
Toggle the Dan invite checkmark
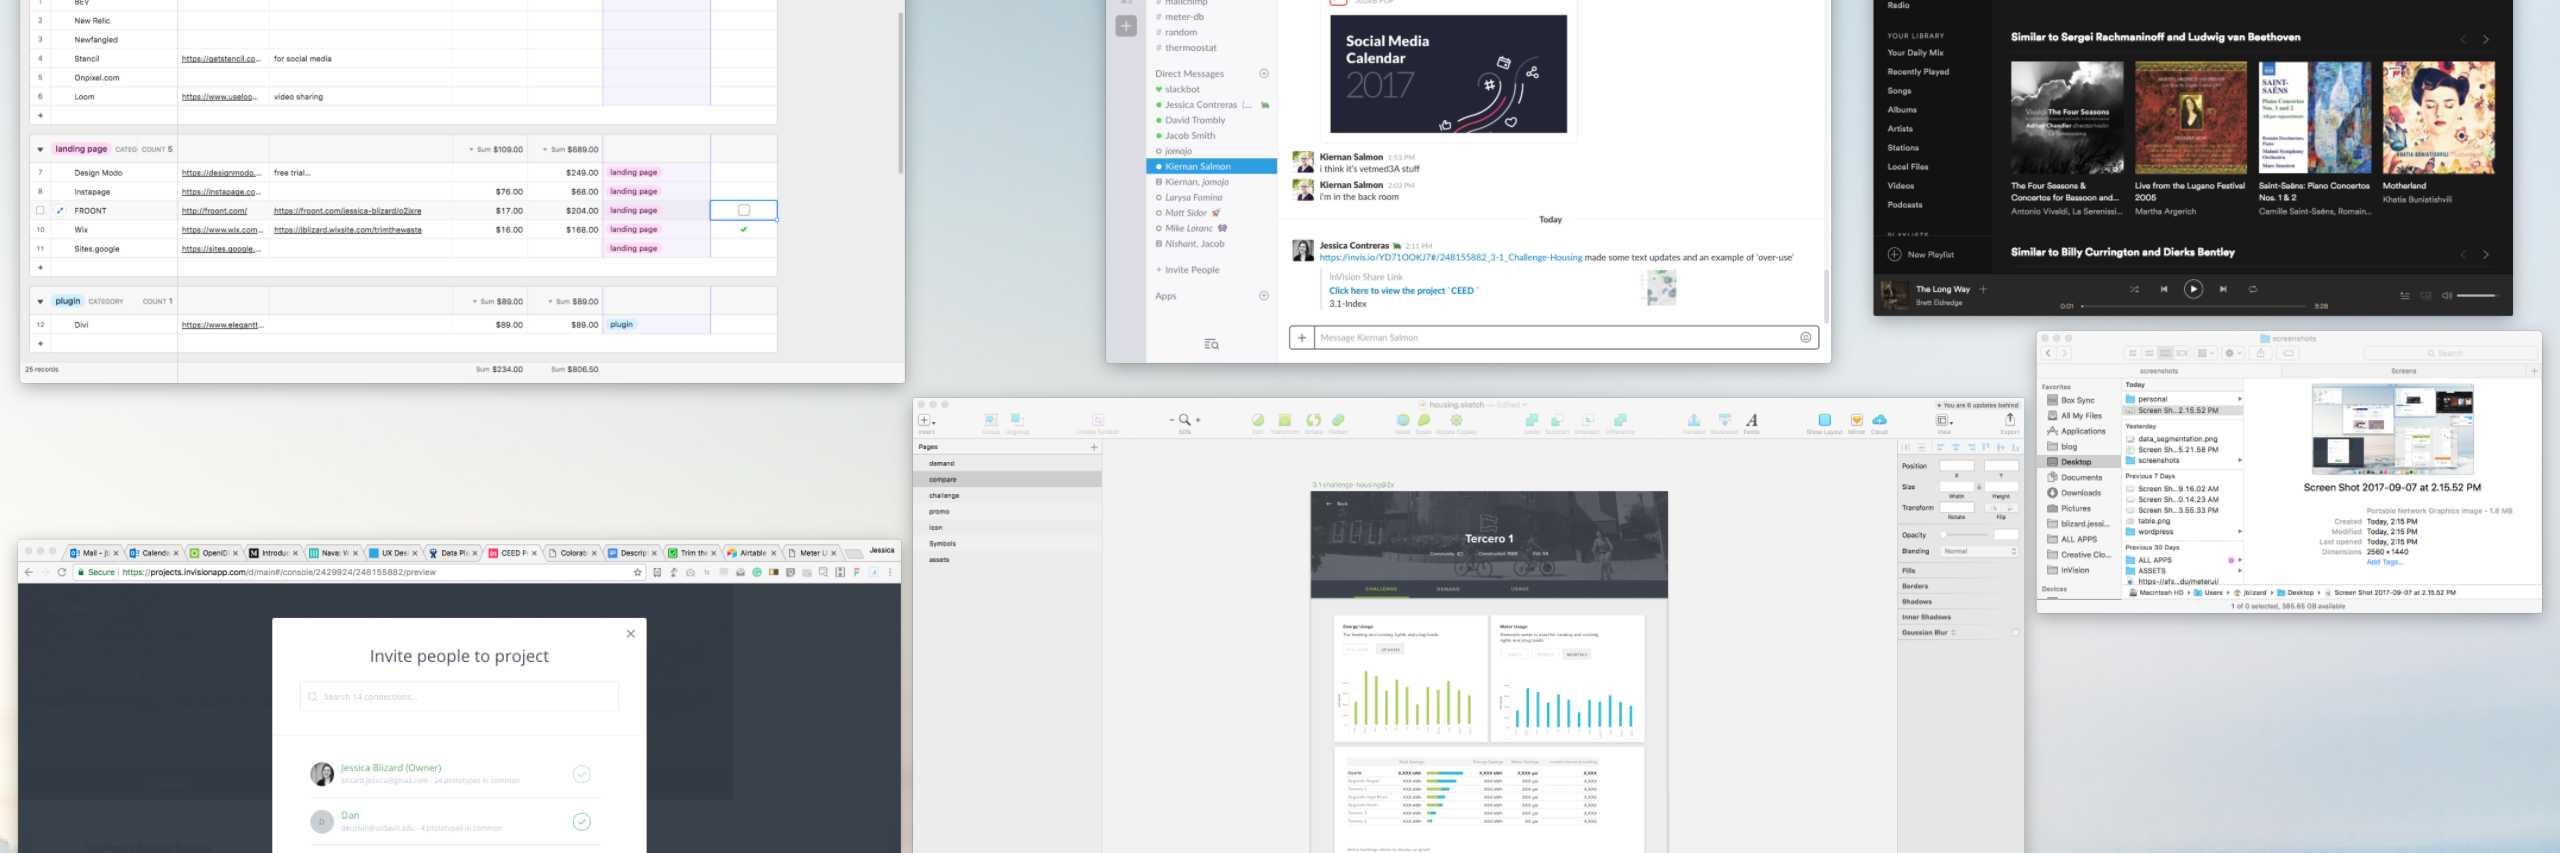(x=582, y=822)
